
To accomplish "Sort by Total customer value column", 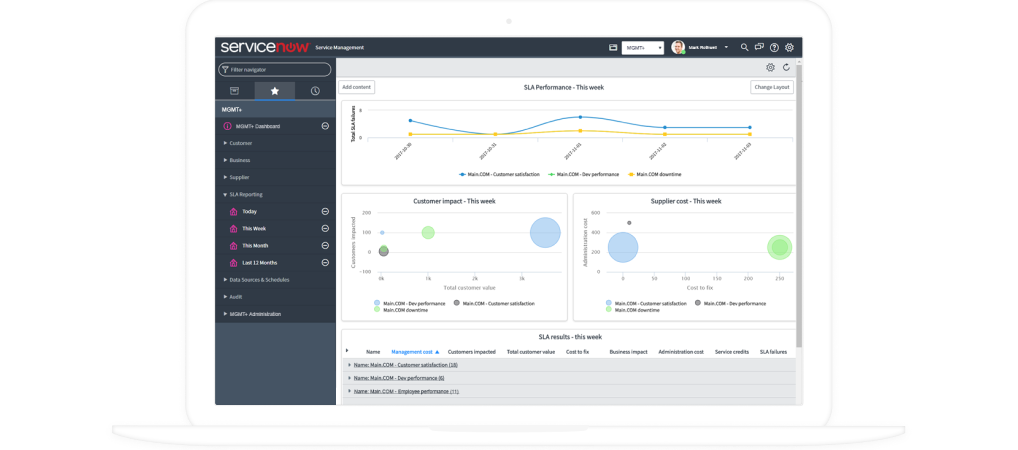I will coord(530,352).
